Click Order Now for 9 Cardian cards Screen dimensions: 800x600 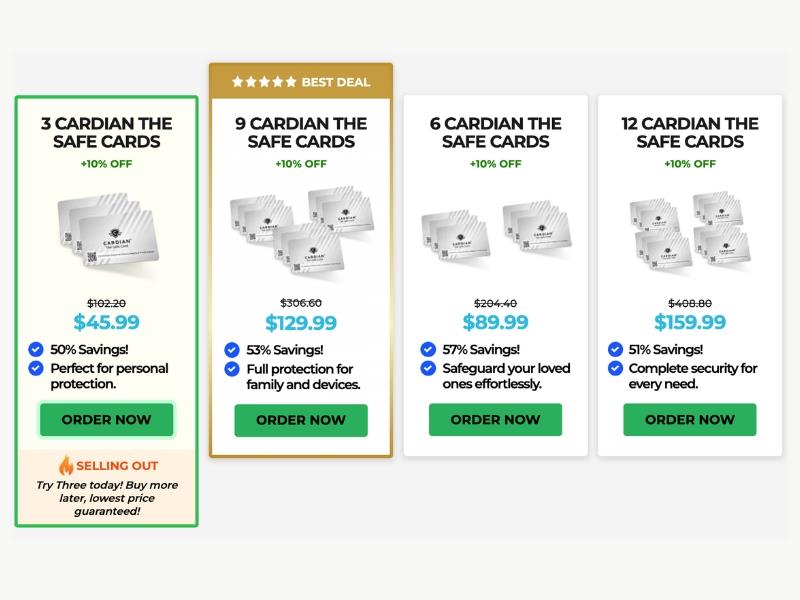click(301, 420)
